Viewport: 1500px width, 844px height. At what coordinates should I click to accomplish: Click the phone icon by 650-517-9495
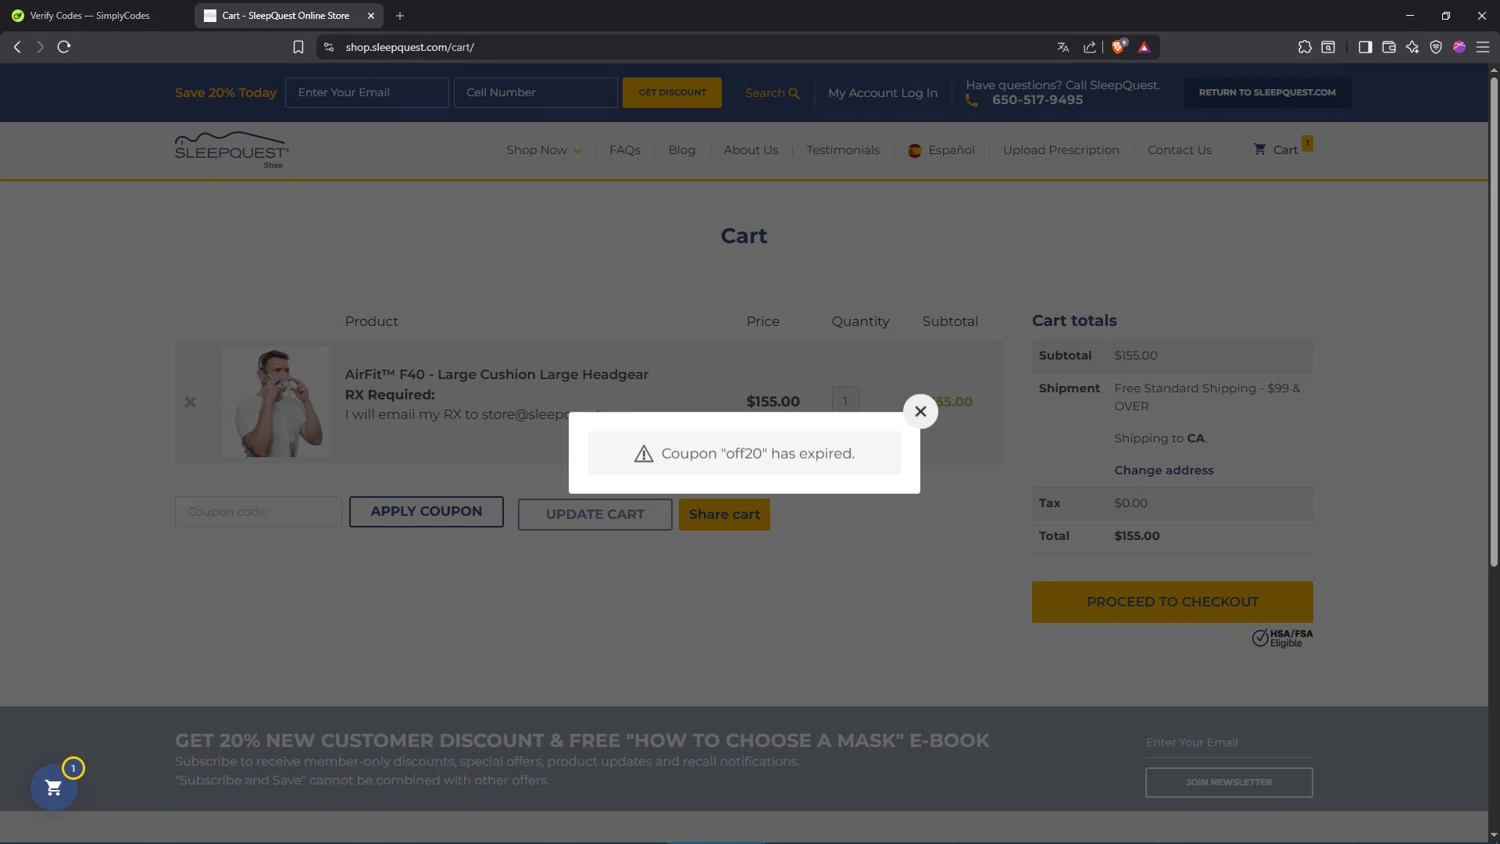[x=972, y=100]
